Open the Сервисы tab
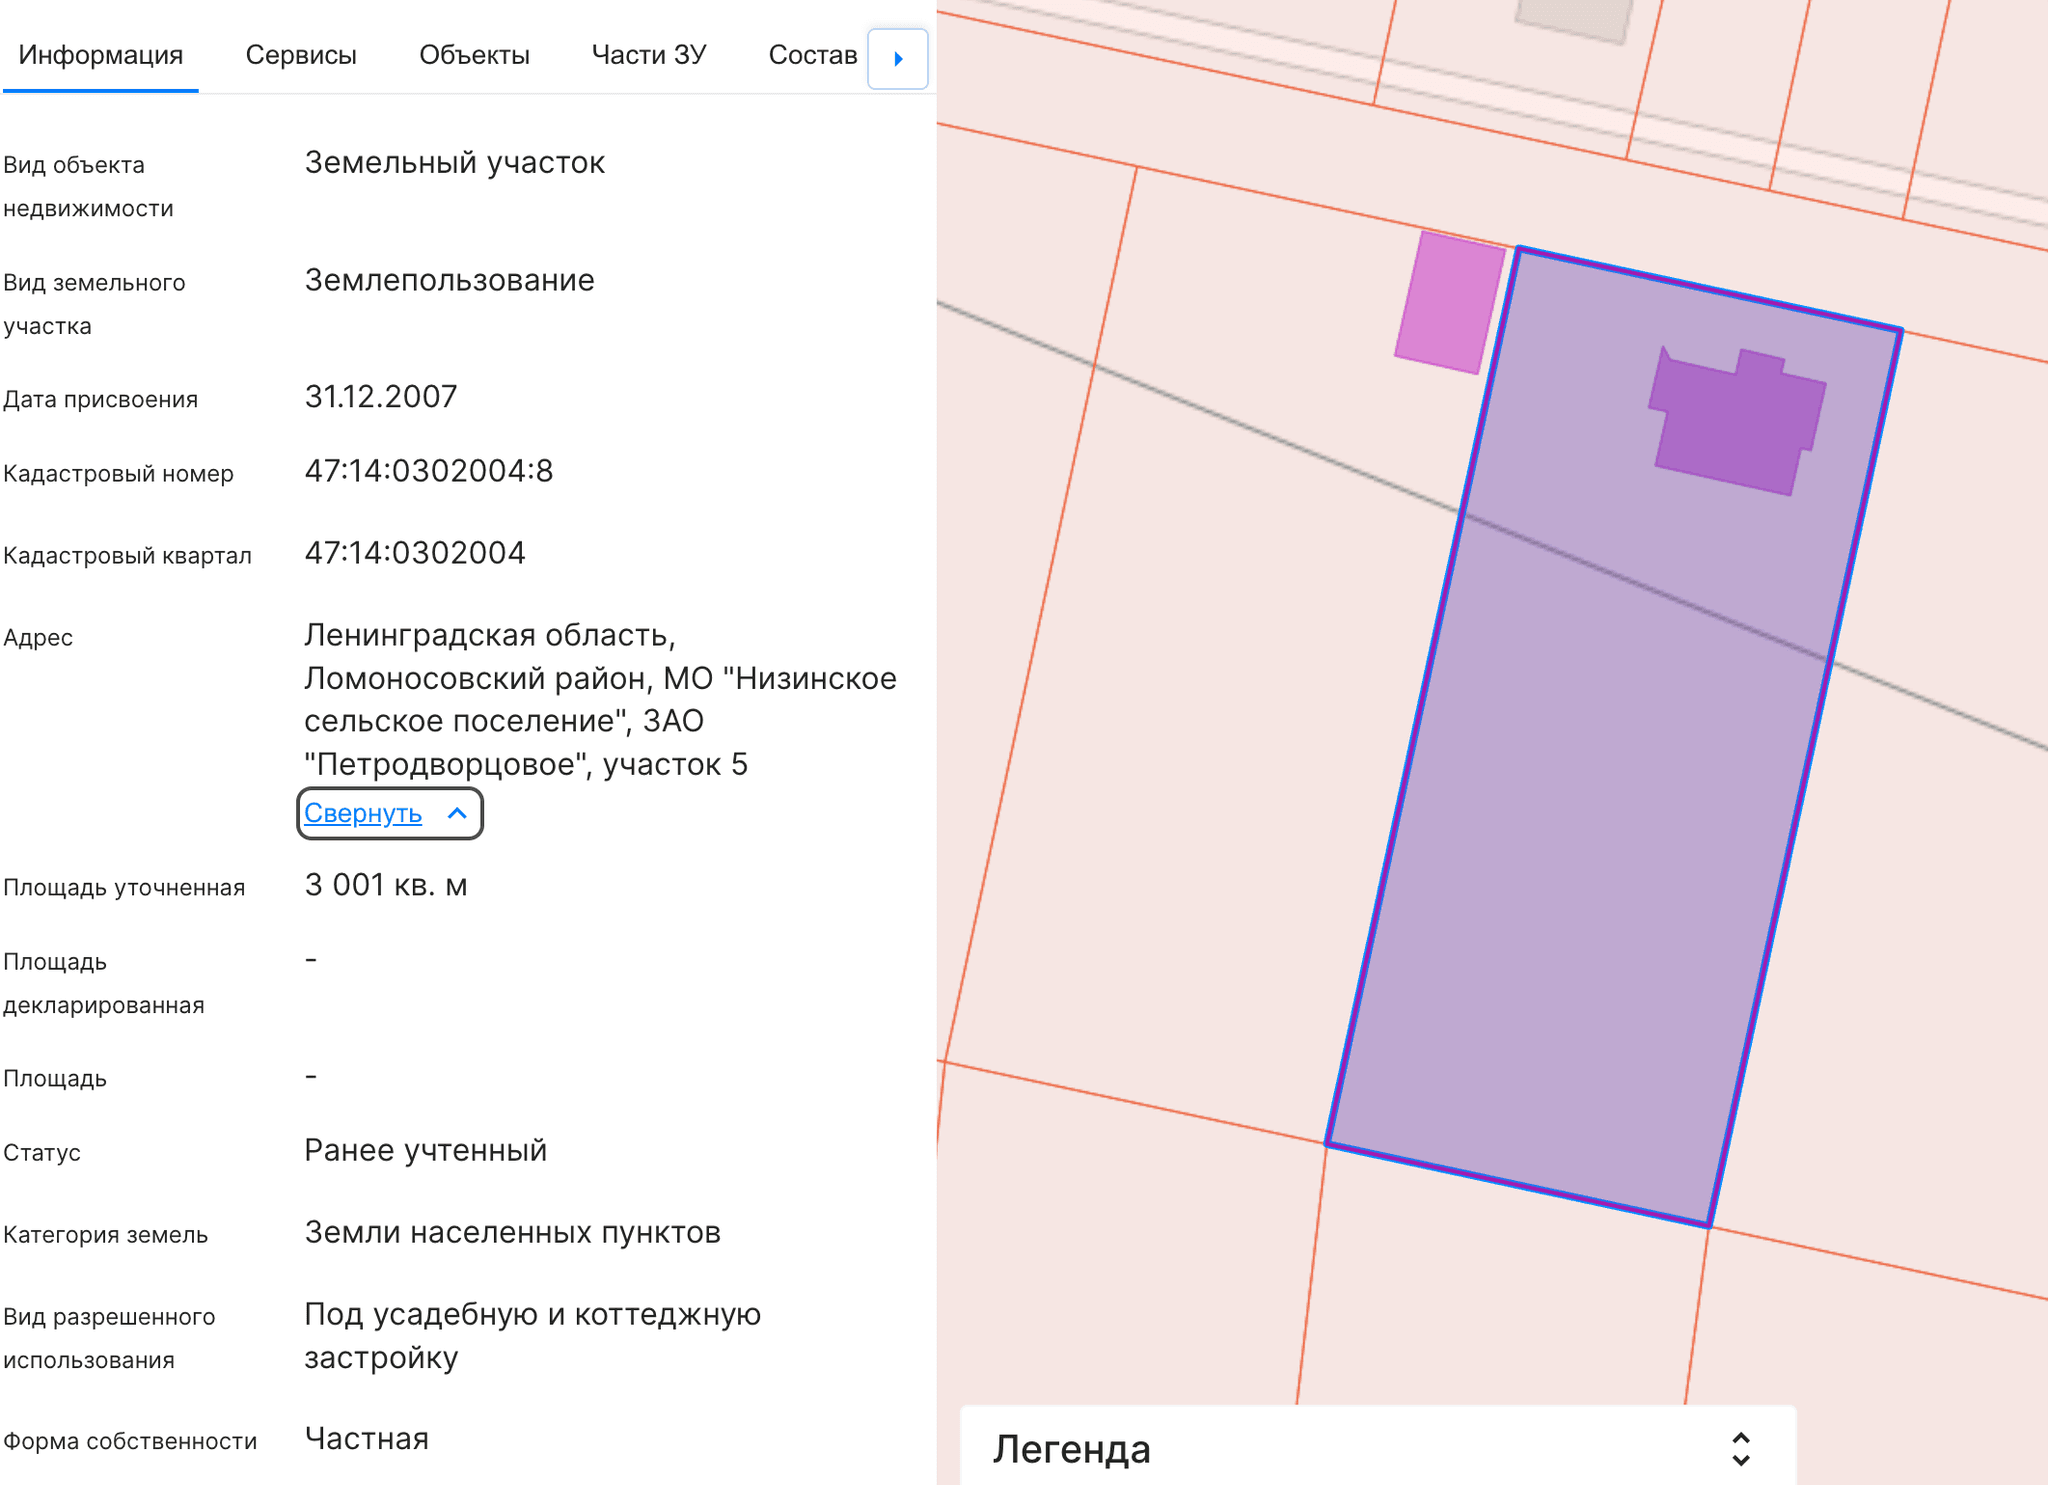 coord(301,56)
